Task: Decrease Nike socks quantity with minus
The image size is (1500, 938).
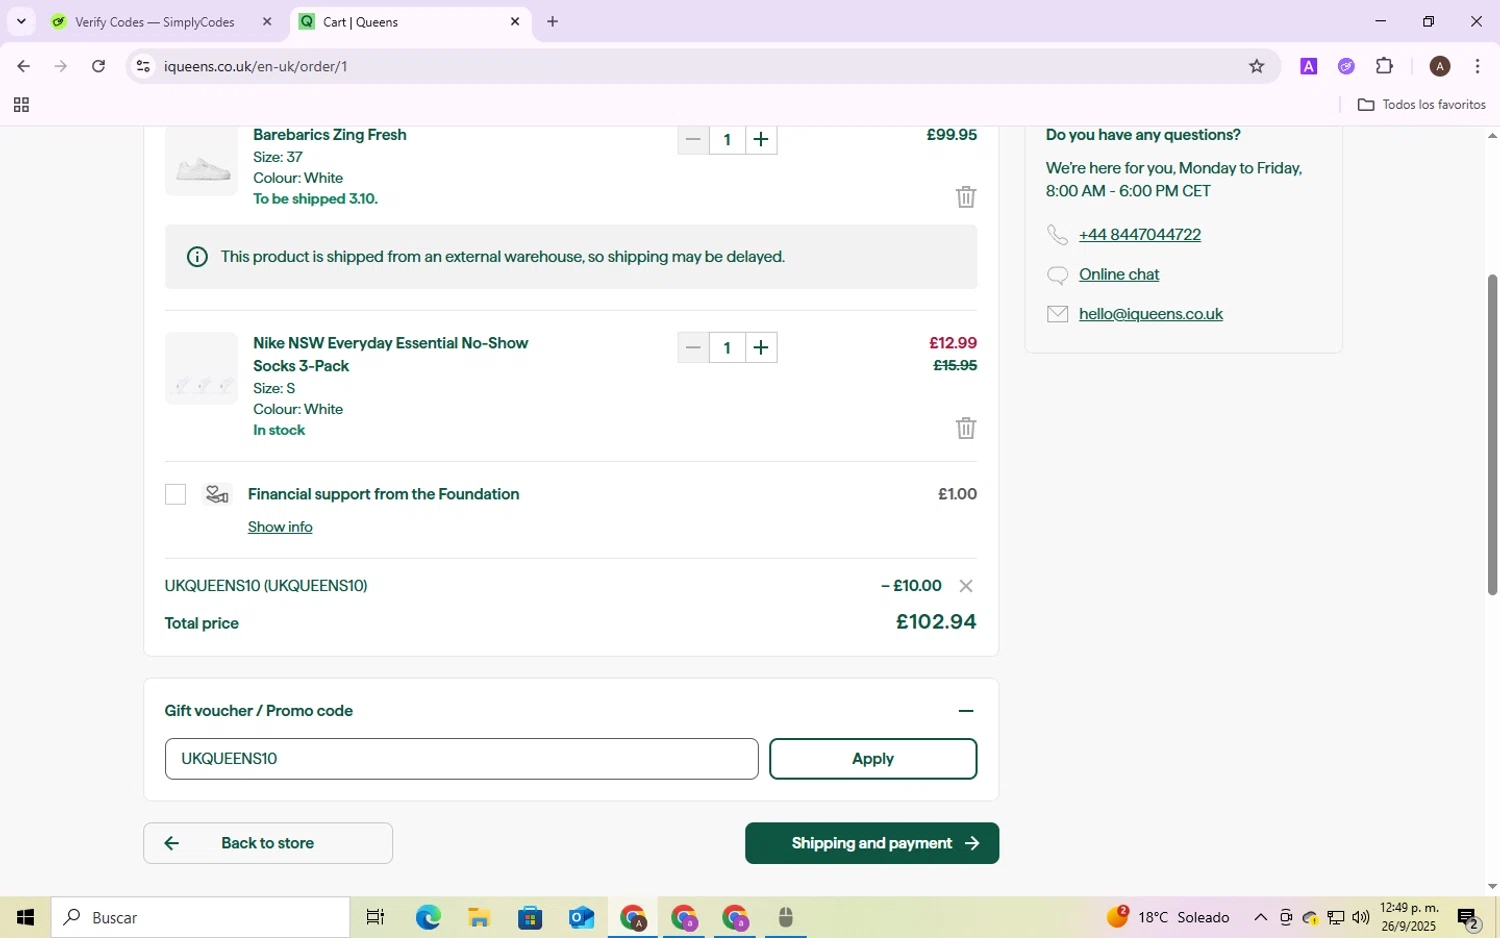Action: click(x=693, y=348)
